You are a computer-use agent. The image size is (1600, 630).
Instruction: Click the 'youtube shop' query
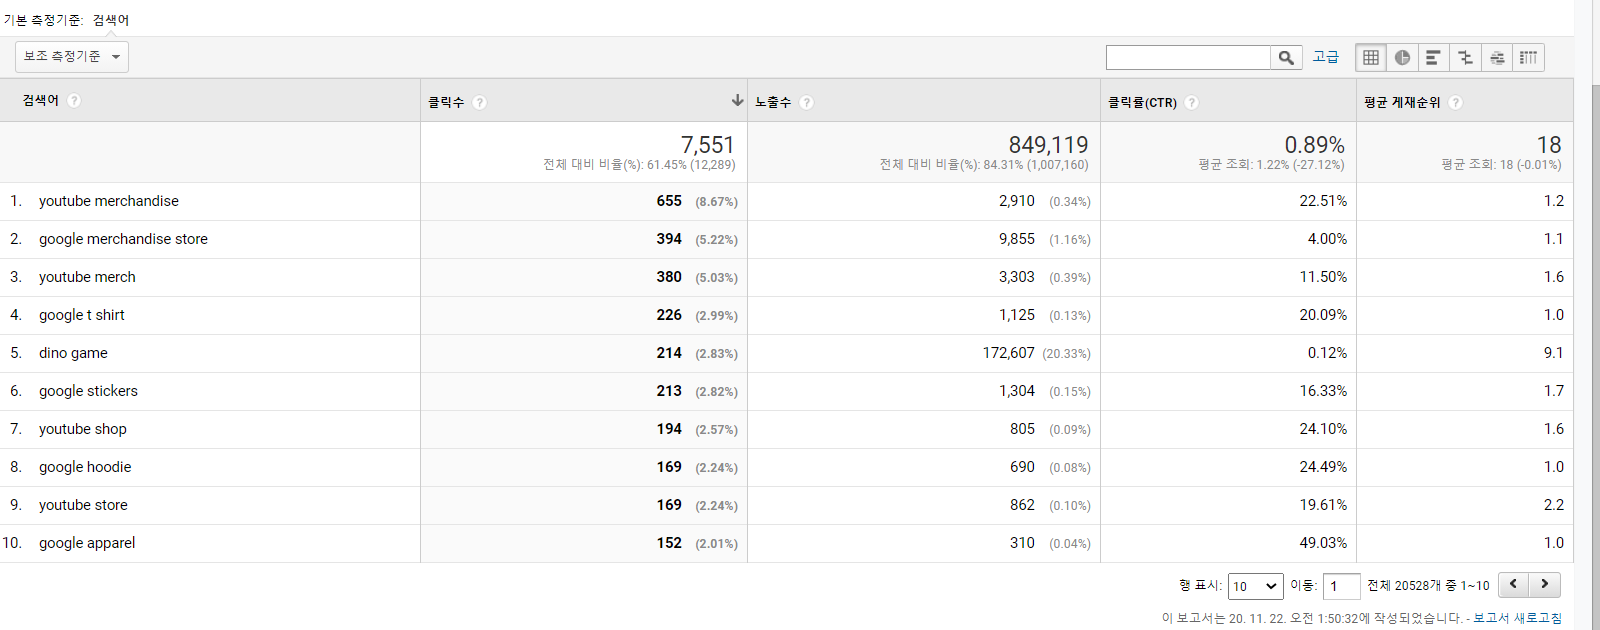[x=83, y=429]
